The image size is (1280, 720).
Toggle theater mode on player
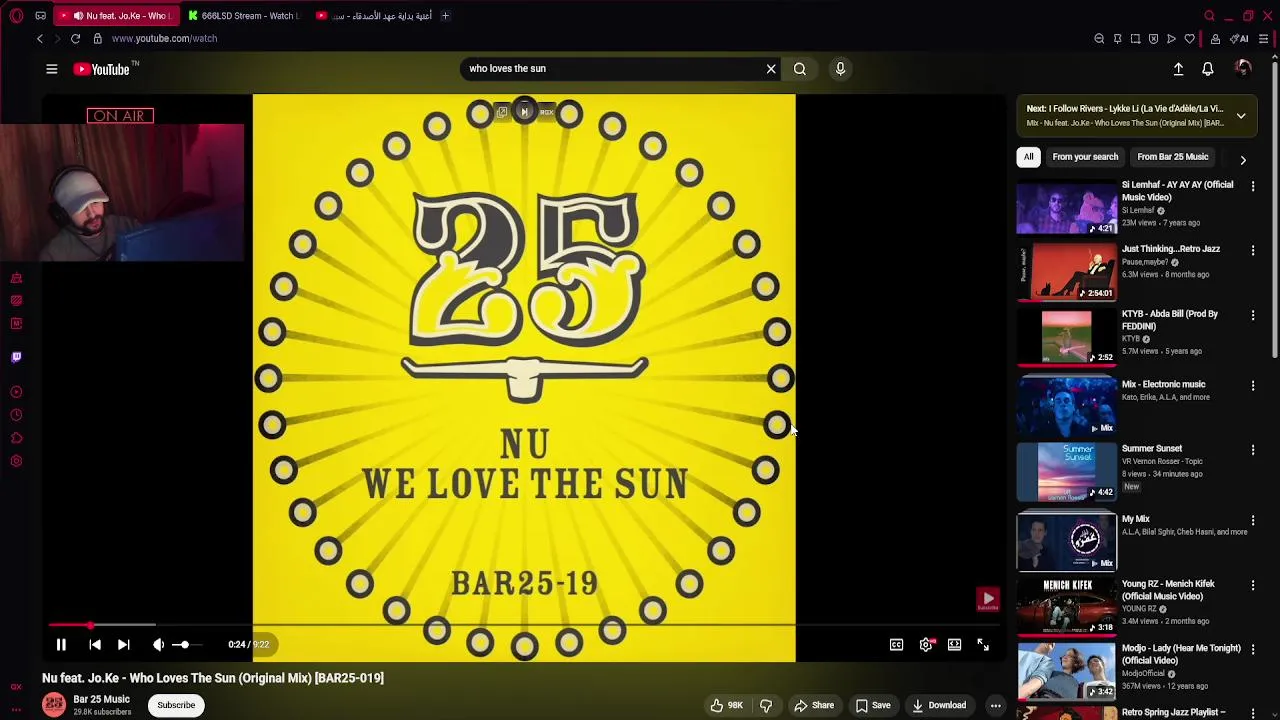955,645
